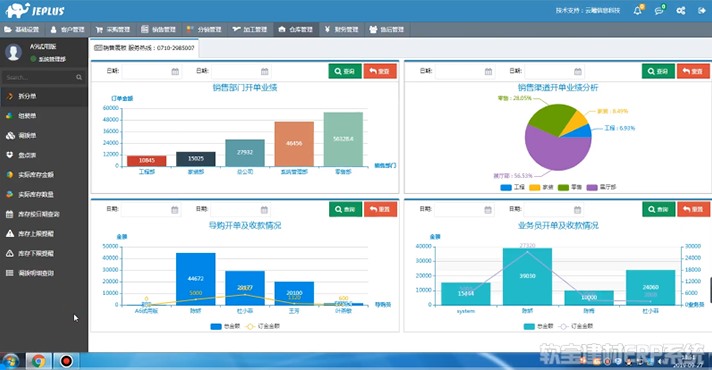Focus first date field in 销售渠道开单业绩分析 panel
712x370 pixels.
tap(465, 71)
